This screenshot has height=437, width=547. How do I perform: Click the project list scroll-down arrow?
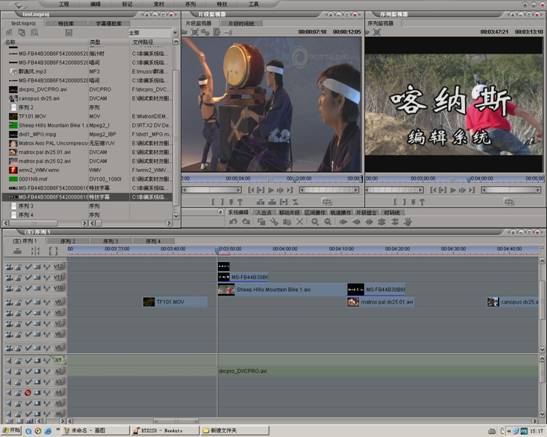176,216
